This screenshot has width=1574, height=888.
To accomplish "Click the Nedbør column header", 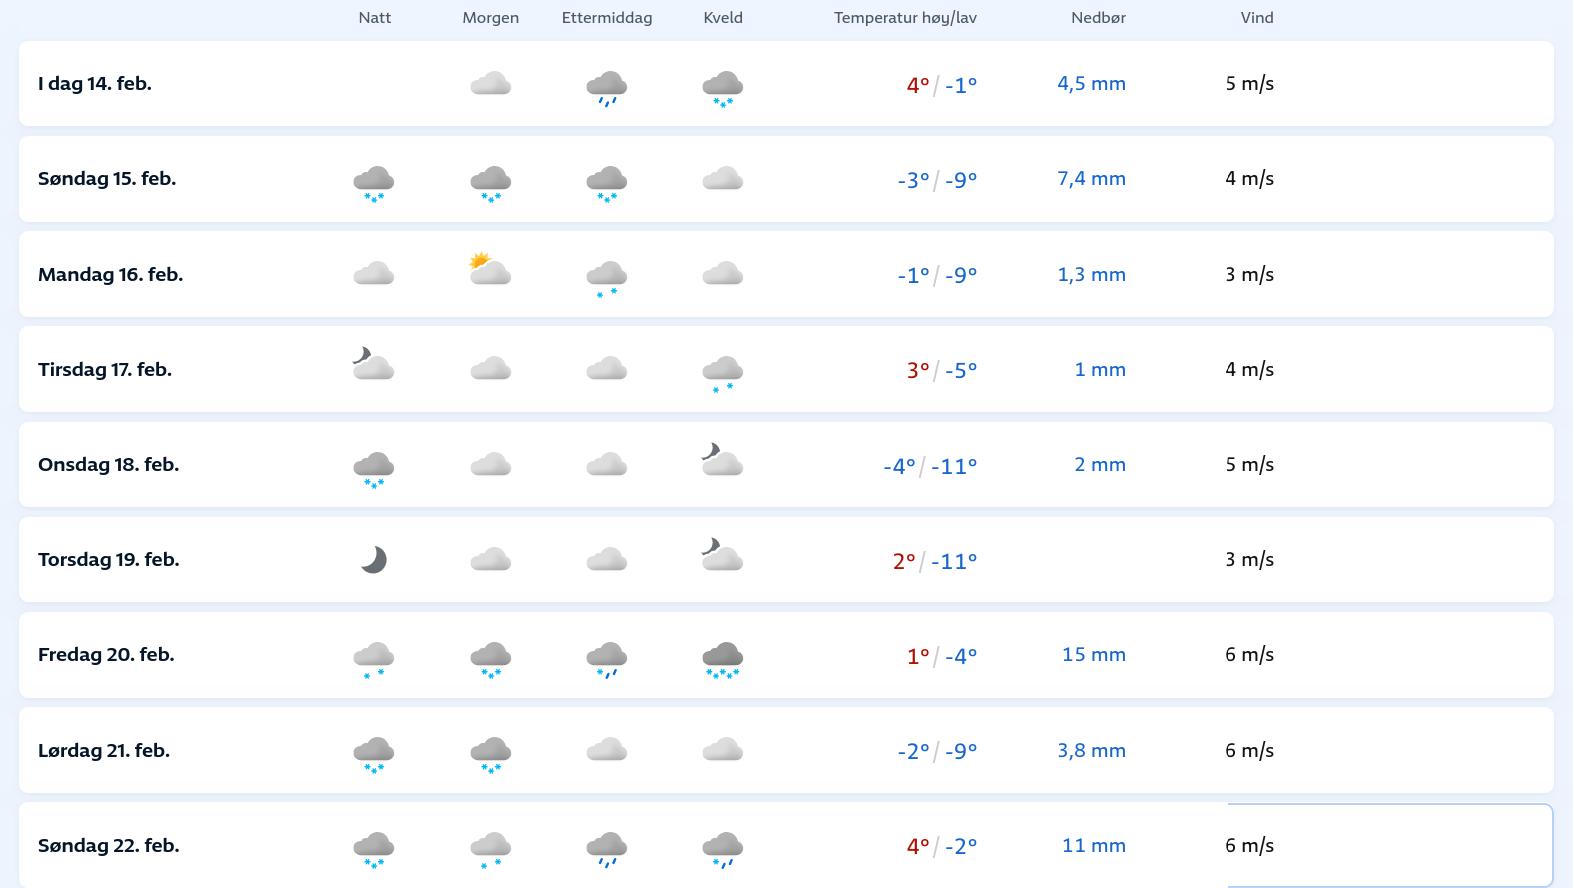I will pyautogui.click(x=1098, y=18).
